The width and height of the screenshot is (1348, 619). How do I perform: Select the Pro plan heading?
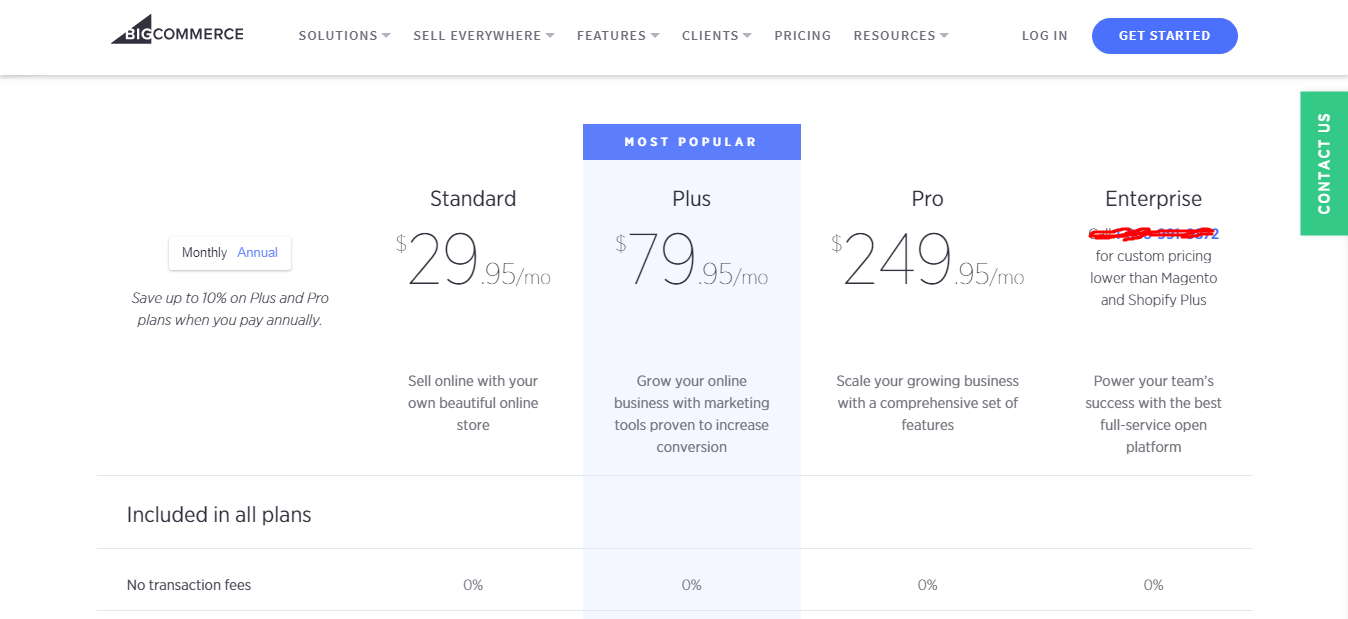point(927,199)
